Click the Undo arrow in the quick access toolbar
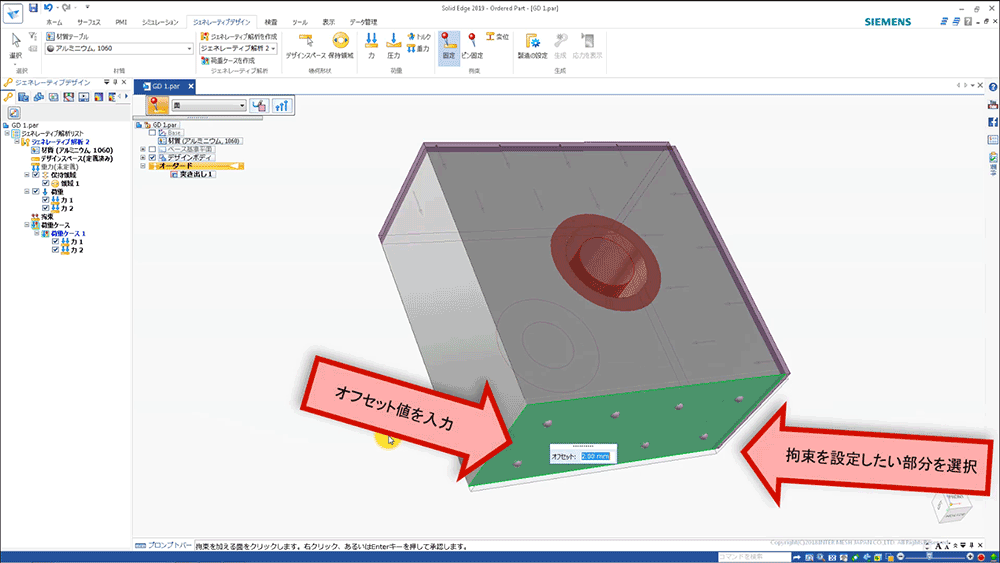This screenshot has height=563, width=1000. point(48,8)
